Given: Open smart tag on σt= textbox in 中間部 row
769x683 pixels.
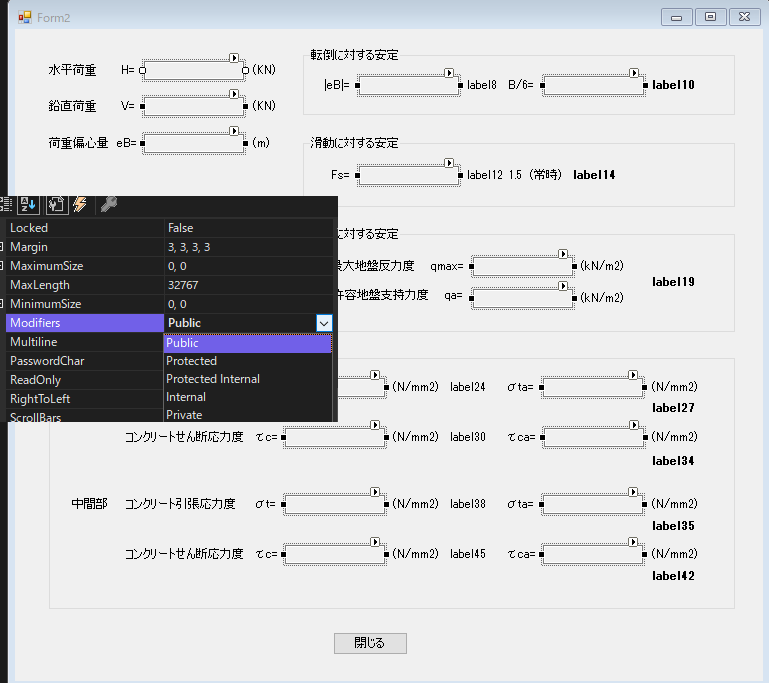Looking at the screenshot, I should pyautogui.click(x=375, y=491).
